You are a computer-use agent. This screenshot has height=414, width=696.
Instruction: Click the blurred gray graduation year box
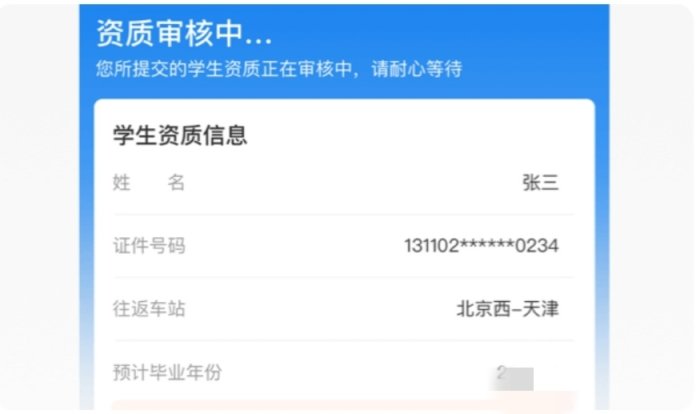tap(513, 379)
